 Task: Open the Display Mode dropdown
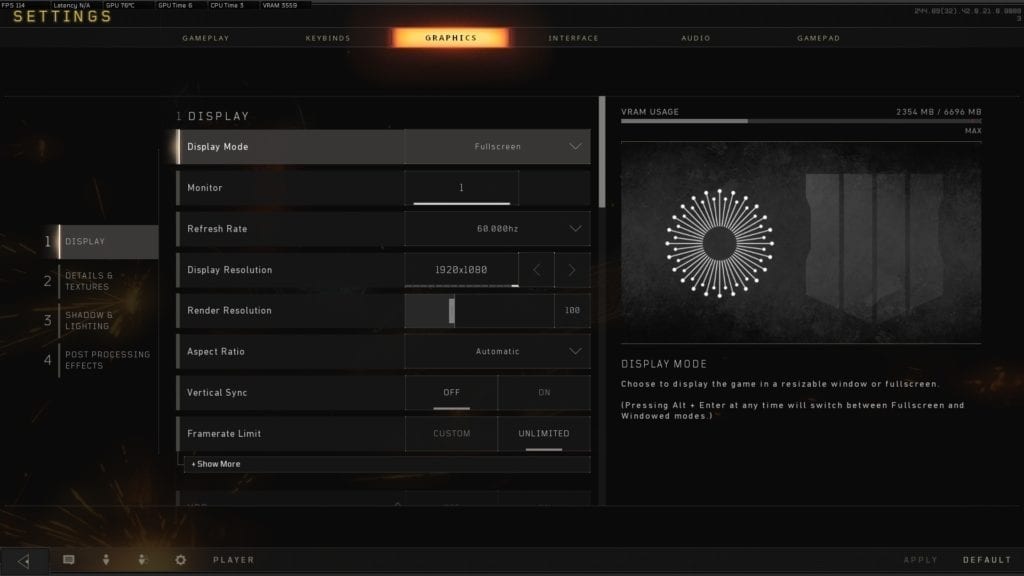(x=498, y=147)
